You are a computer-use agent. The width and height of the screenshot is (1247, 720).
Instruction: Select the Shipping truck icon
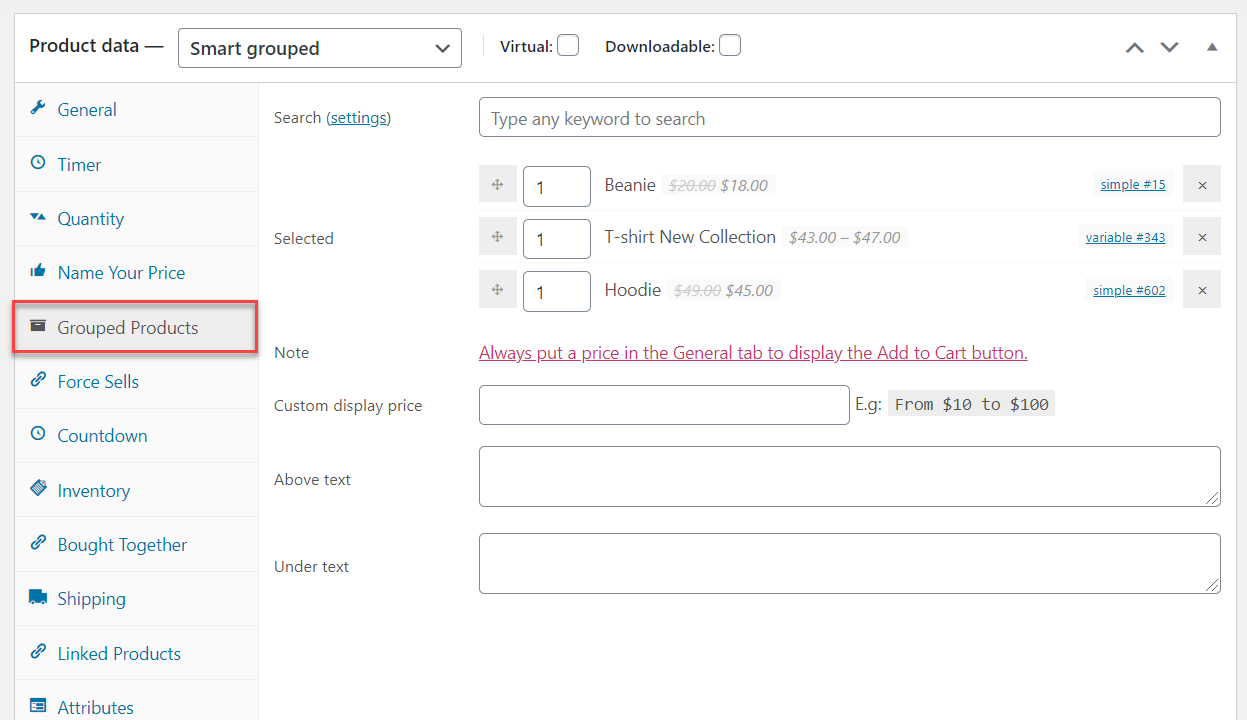click(x=38, y=598)
